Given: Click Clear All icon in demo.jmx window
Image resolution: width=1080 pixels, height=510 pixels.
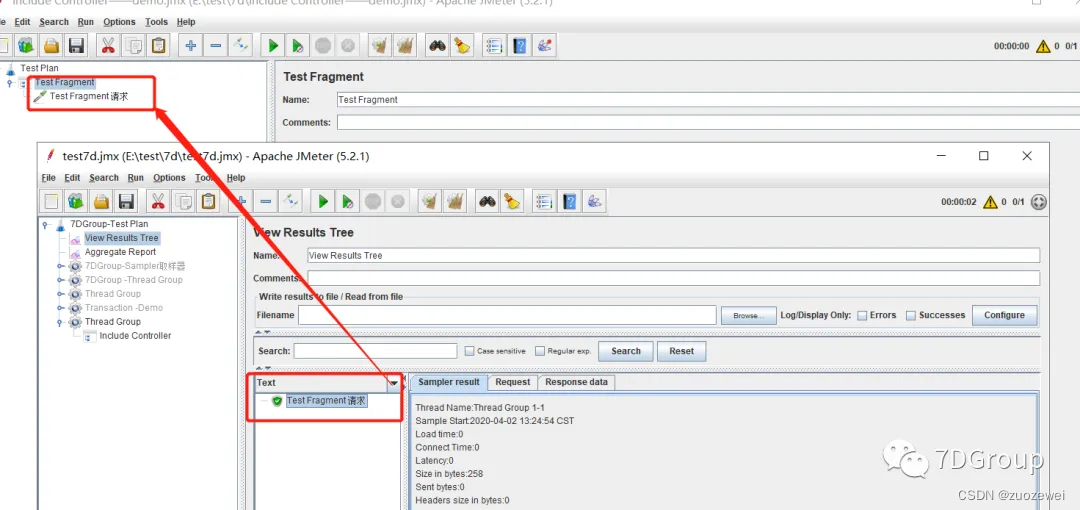Looking at the screenshot, I should [x=405, y=46].
